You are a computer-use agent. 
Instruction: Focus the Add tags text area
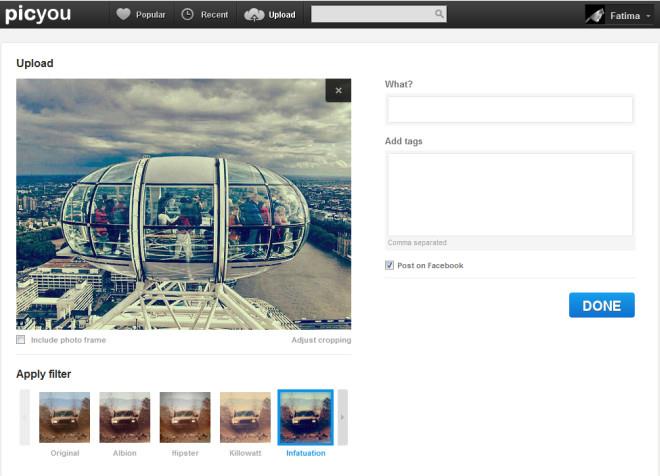[510, 193]
